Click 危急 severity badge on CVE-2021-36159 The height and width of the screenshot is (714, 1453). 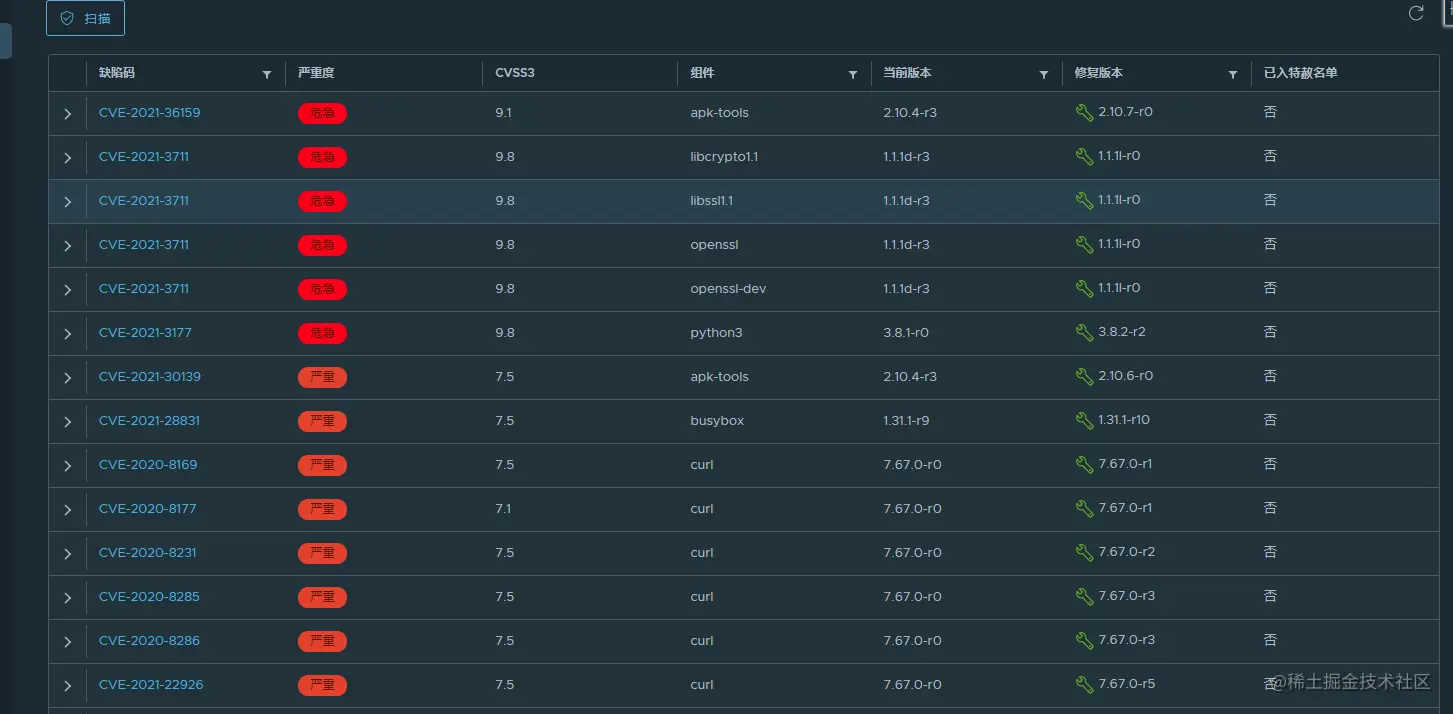pos(322,114)
